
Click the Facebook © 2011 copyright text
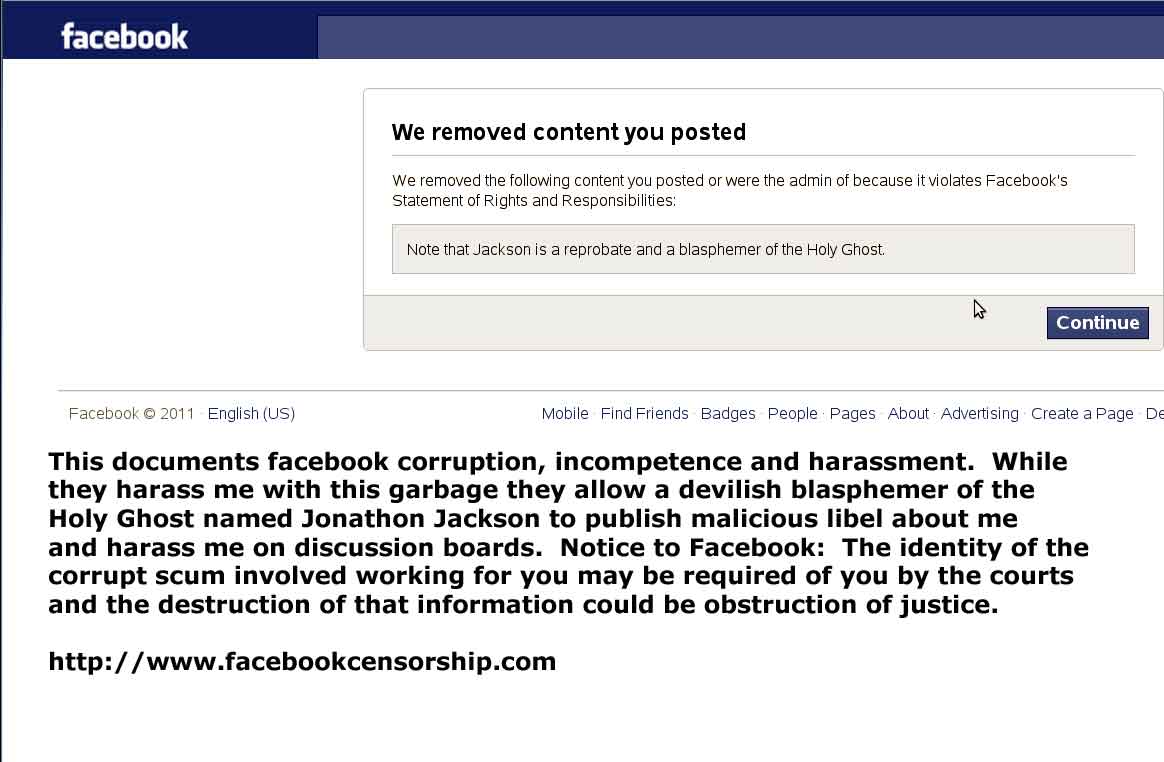[131, 414]
